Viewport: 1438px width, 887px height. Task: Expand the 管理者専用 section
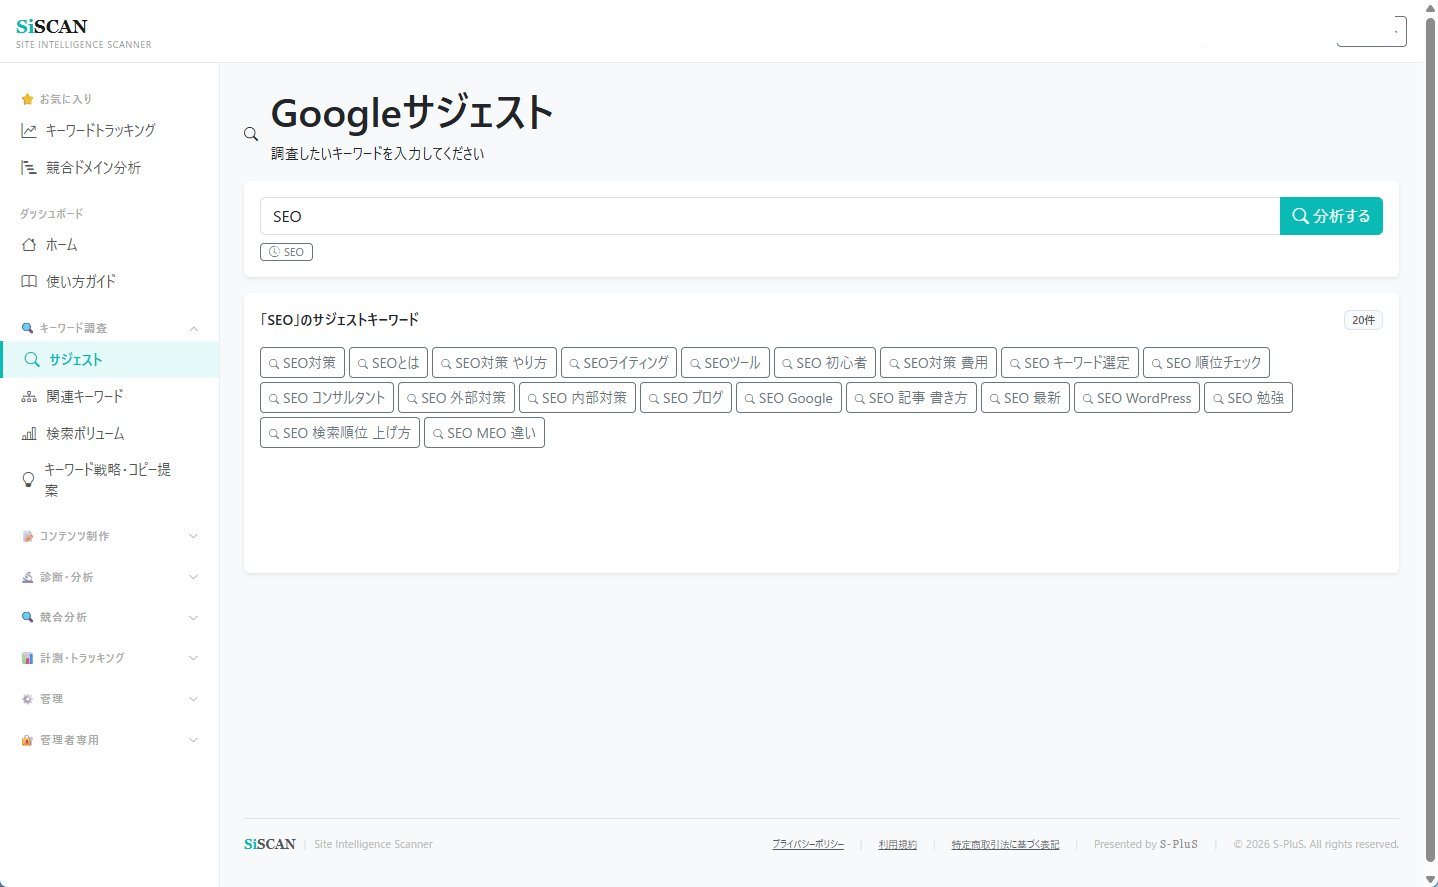coord(109,741)
